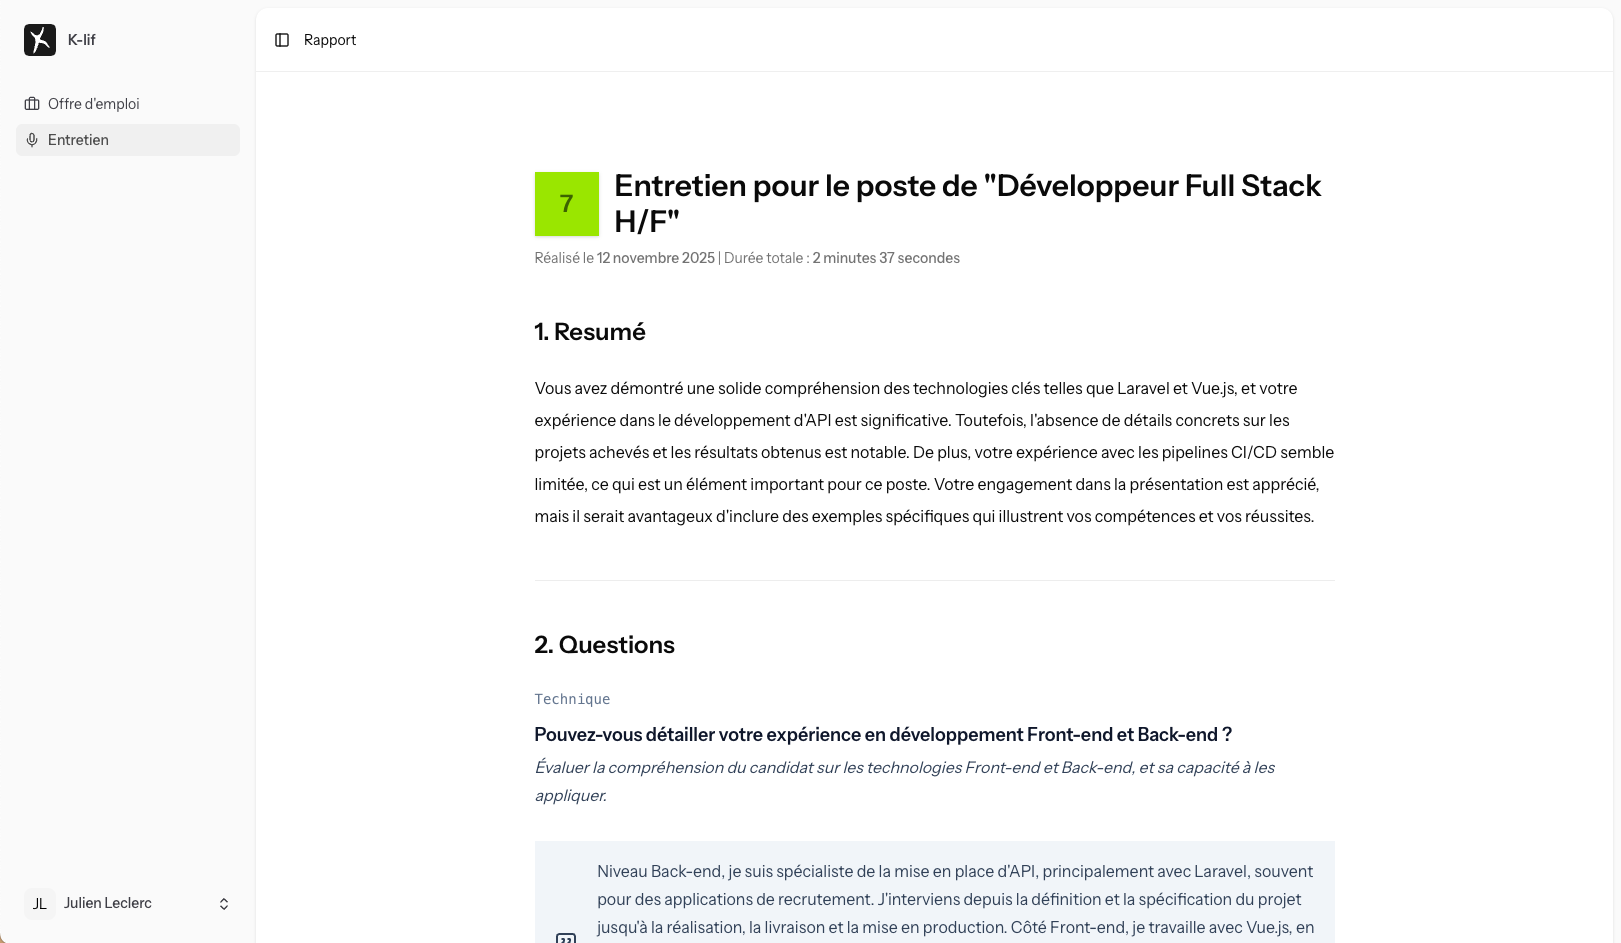Click the Rapport breadcrumb label
The width and height of the screenshot is (1621, 943).
click(x=330, y=40)
